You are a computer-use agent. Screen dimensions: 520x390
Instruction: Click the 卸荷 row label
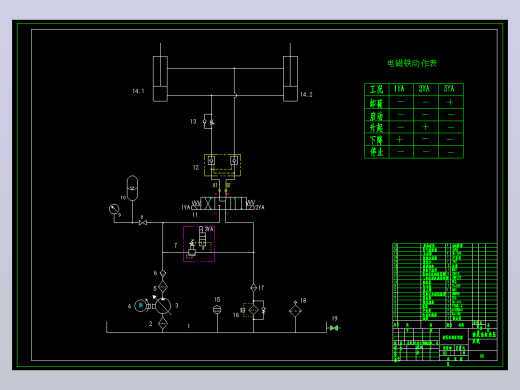tap(376, 103)
